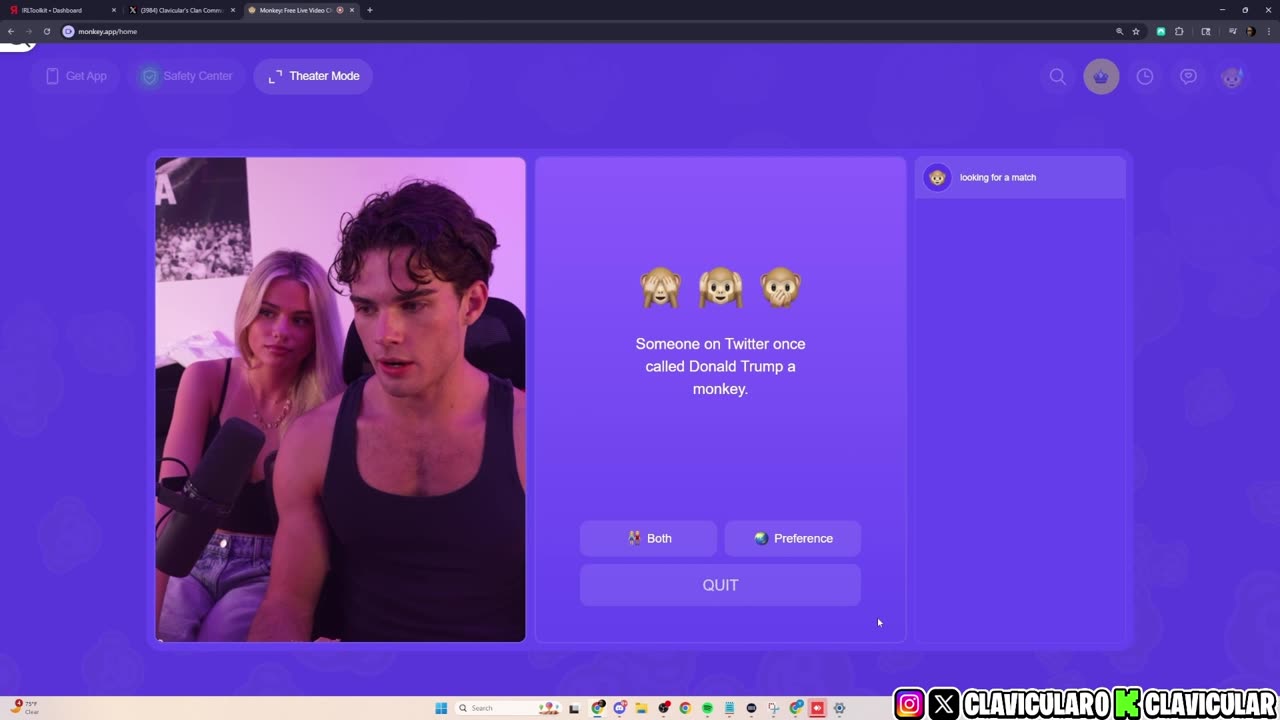The width and height of the screenshot is (1280, 720).
Task: Open the monkey profile avatar
Action: coord(1232,76)
